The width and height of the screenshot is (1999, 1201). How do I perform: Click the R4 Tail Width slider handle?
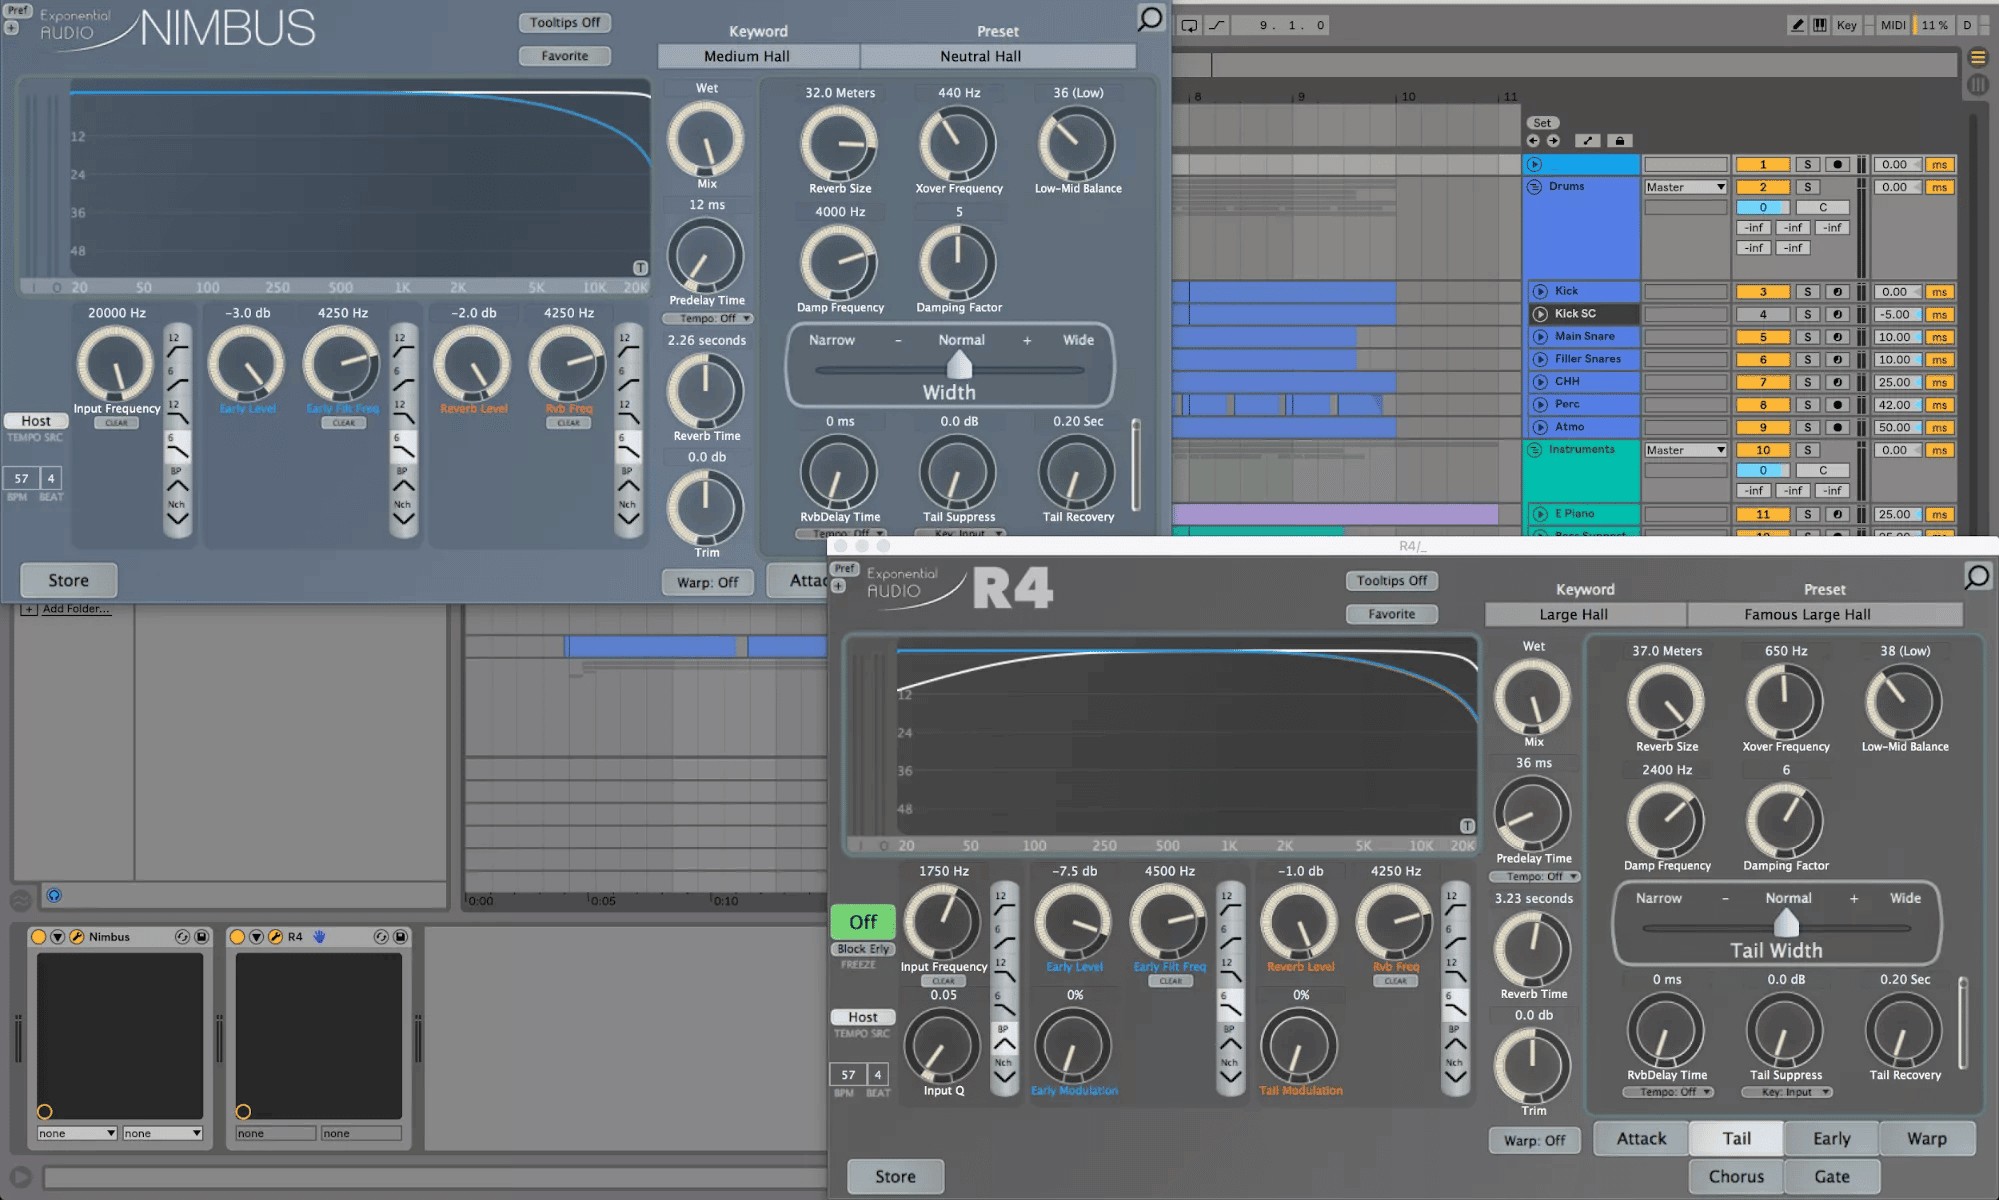[x=1786, y=922]
